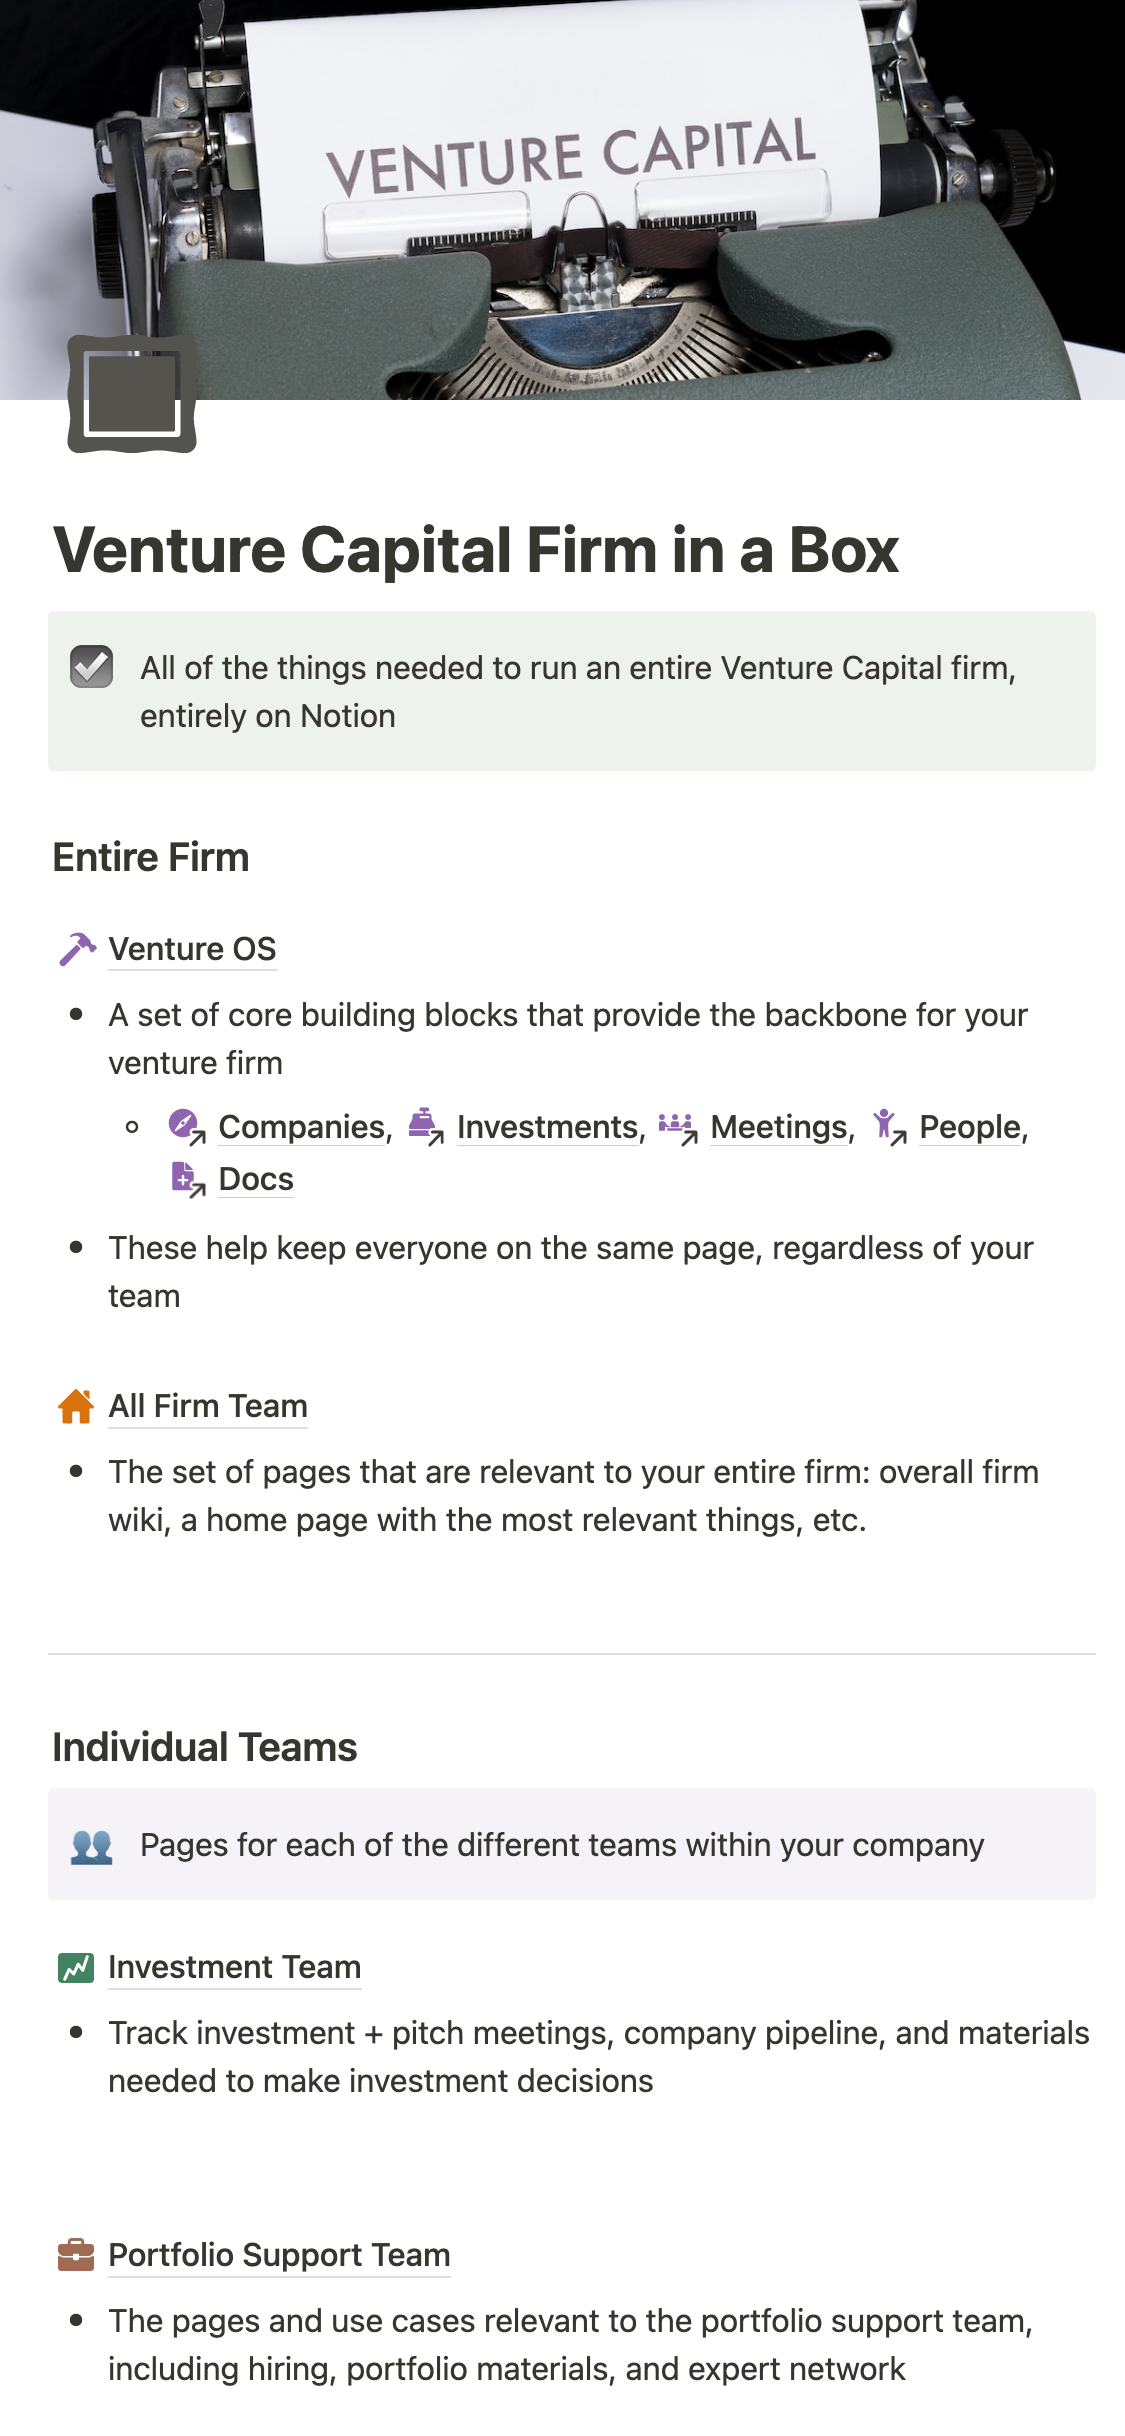Click the Venture Capital typewriter cover image
1125x2436 pixels.
point(600,180)
